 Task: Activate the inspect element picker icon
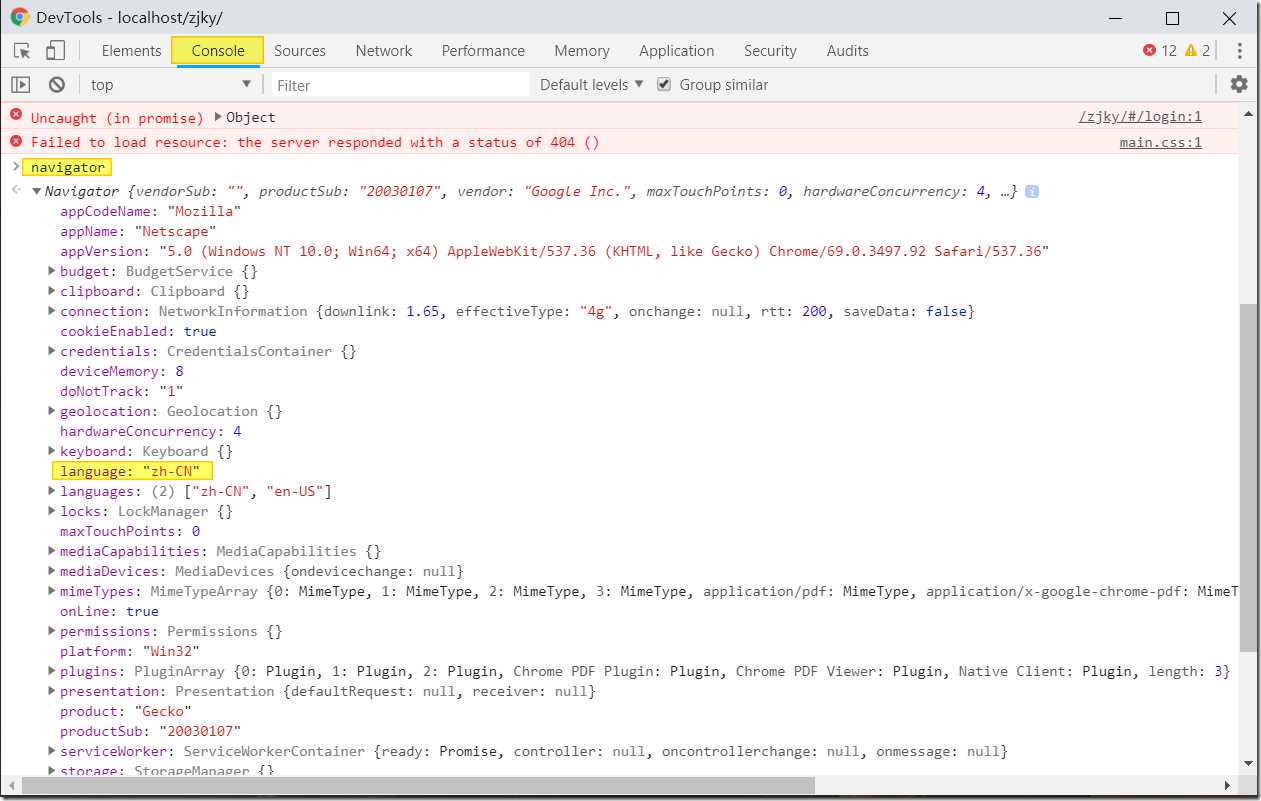tap(21, 51)
